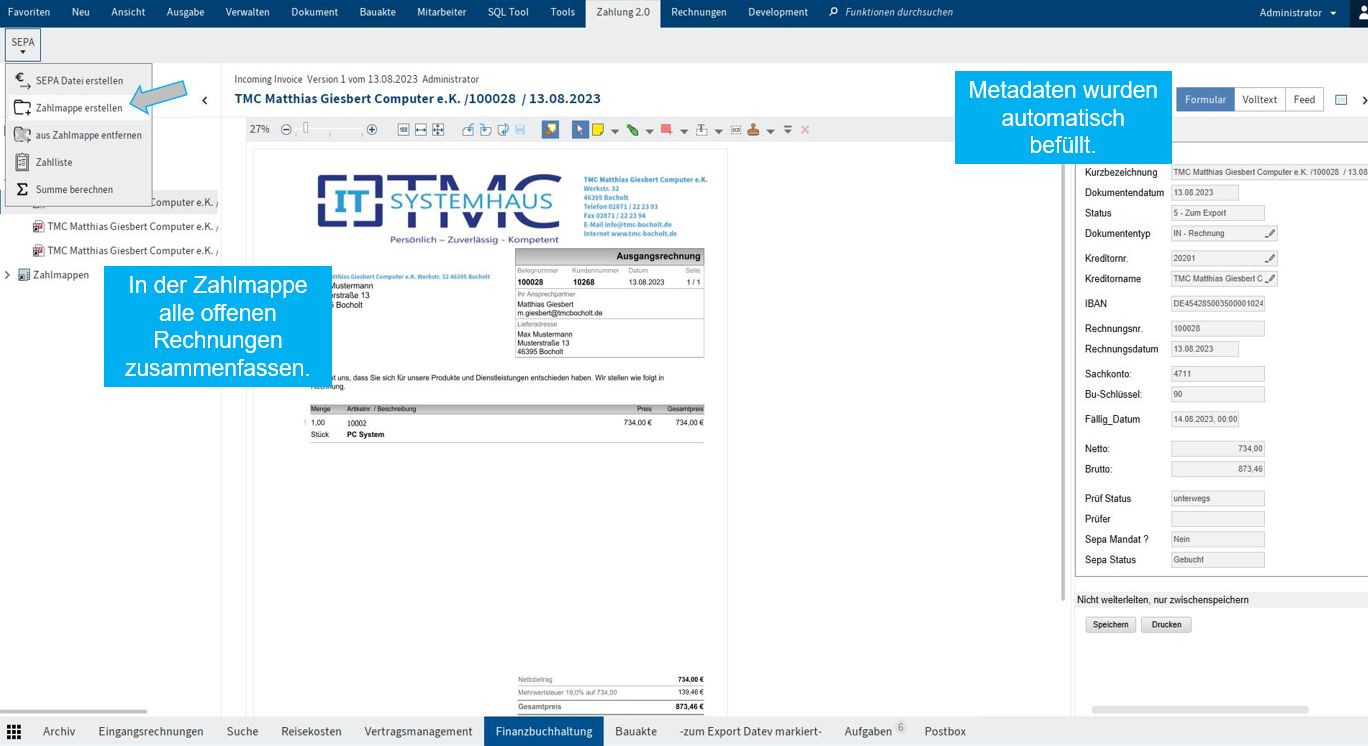1368x746 pixels.
Task: Select the pointer selection tool
Action: pyautogui.click(x=580, y=129)
